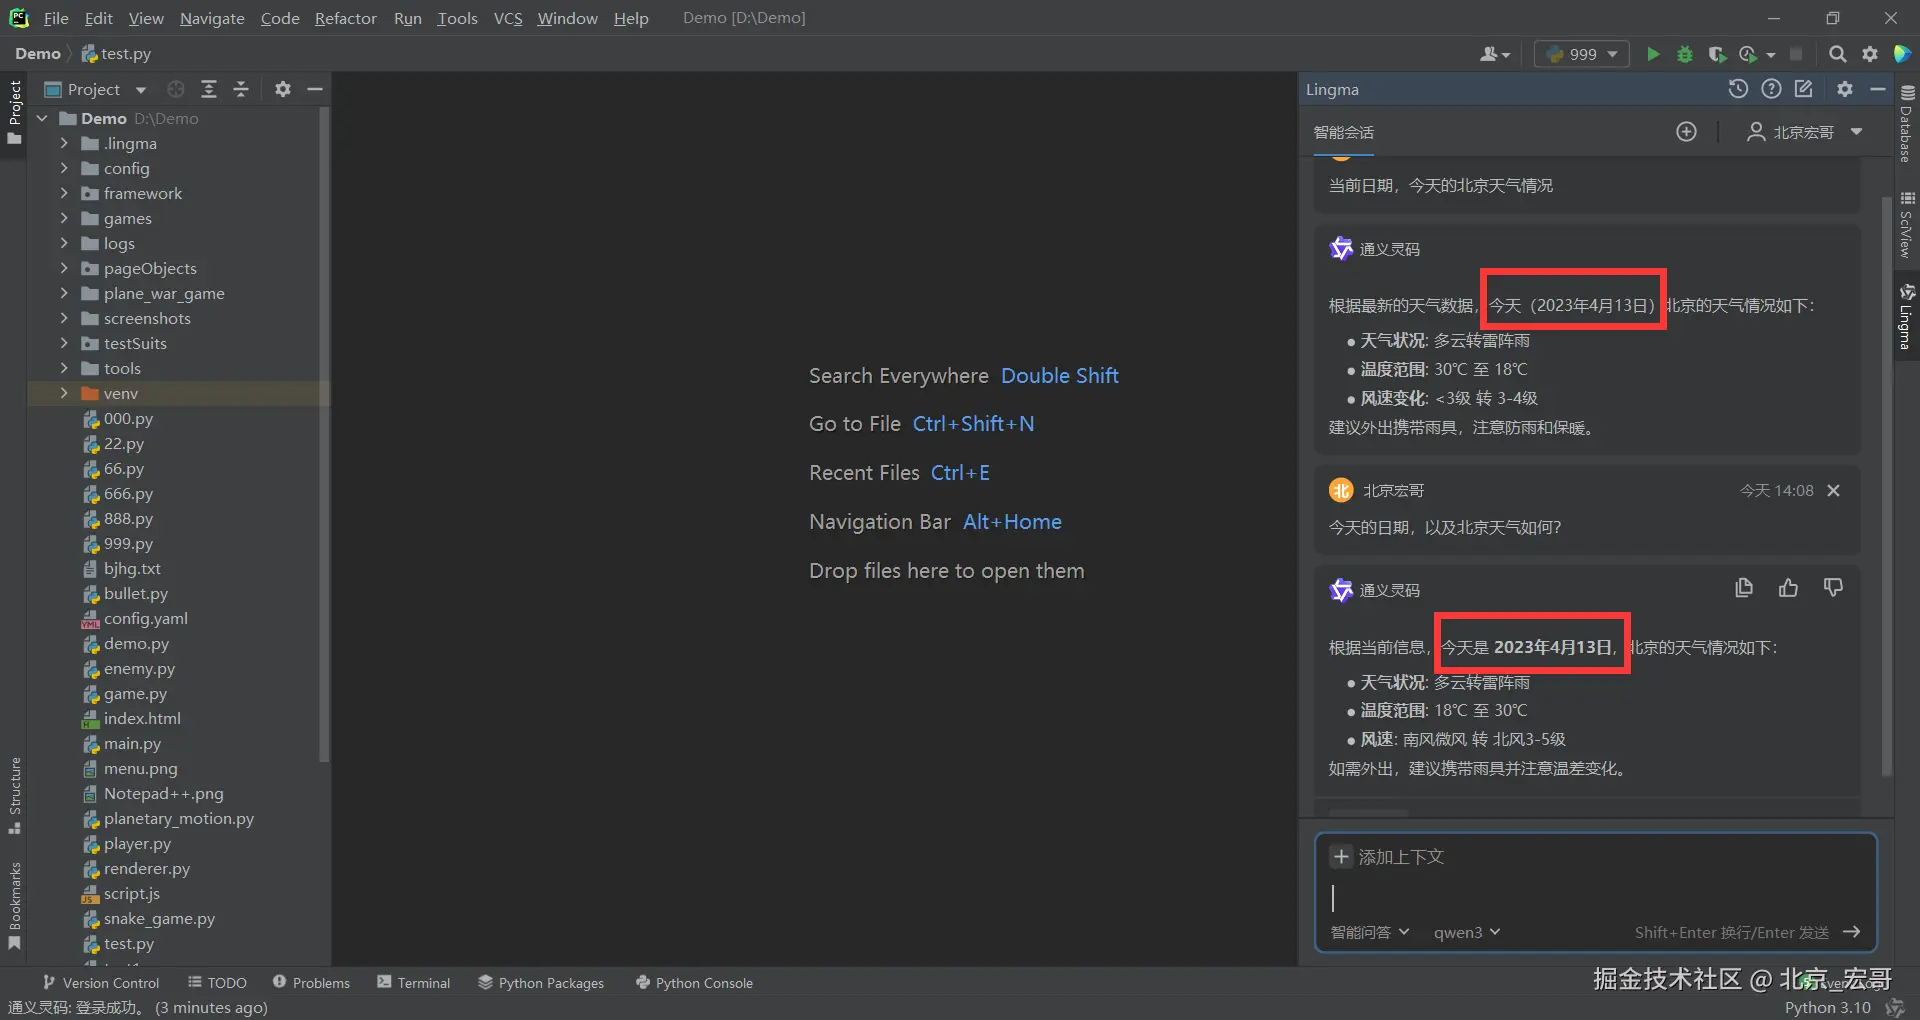Dislike the latest Tongyi Lingma answer
Screen dimensions: 1920x1020
tap(1833, 588)
